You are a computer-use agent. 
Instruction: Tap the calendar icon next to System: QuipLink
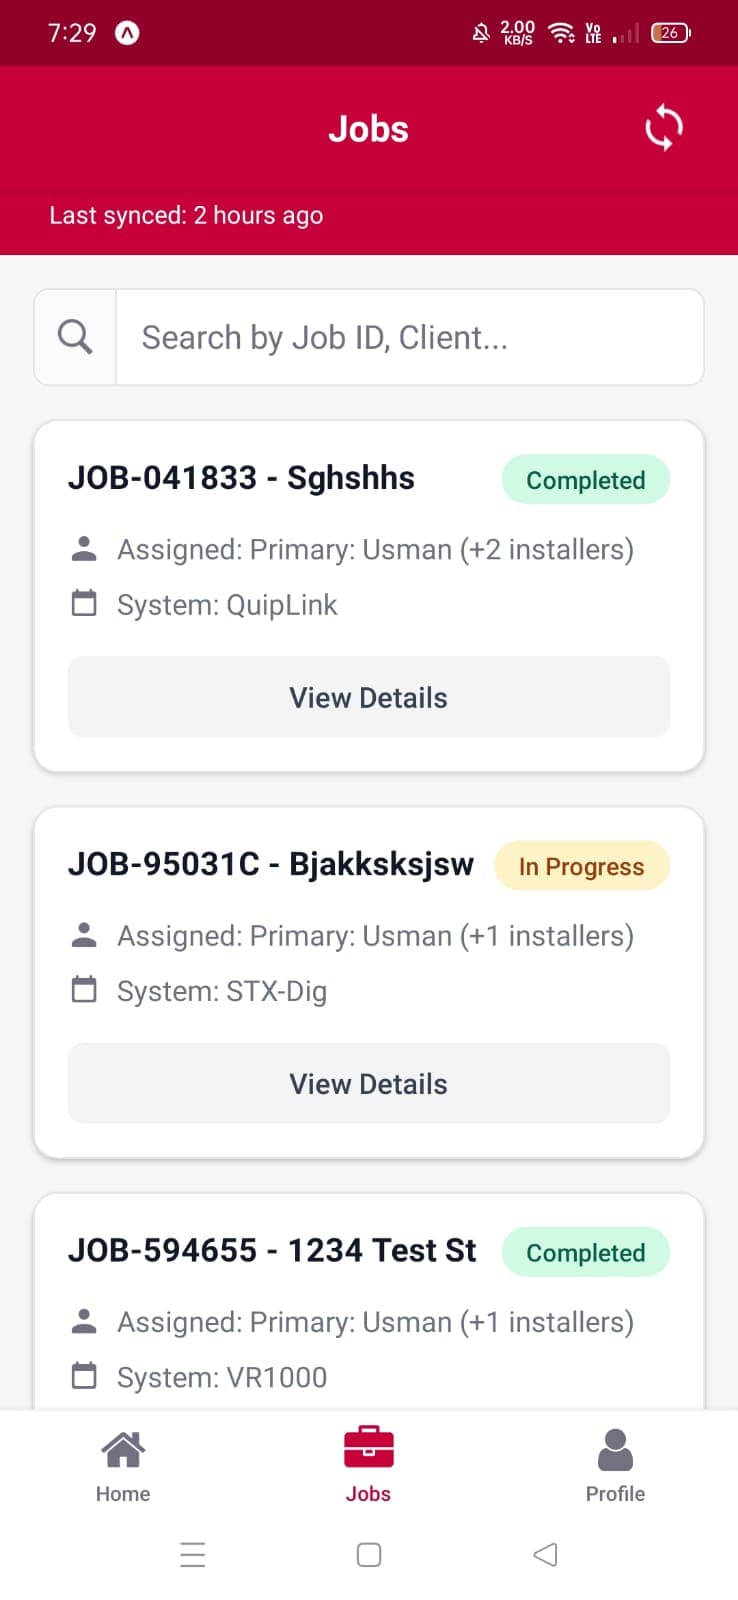tap(84, 603)
